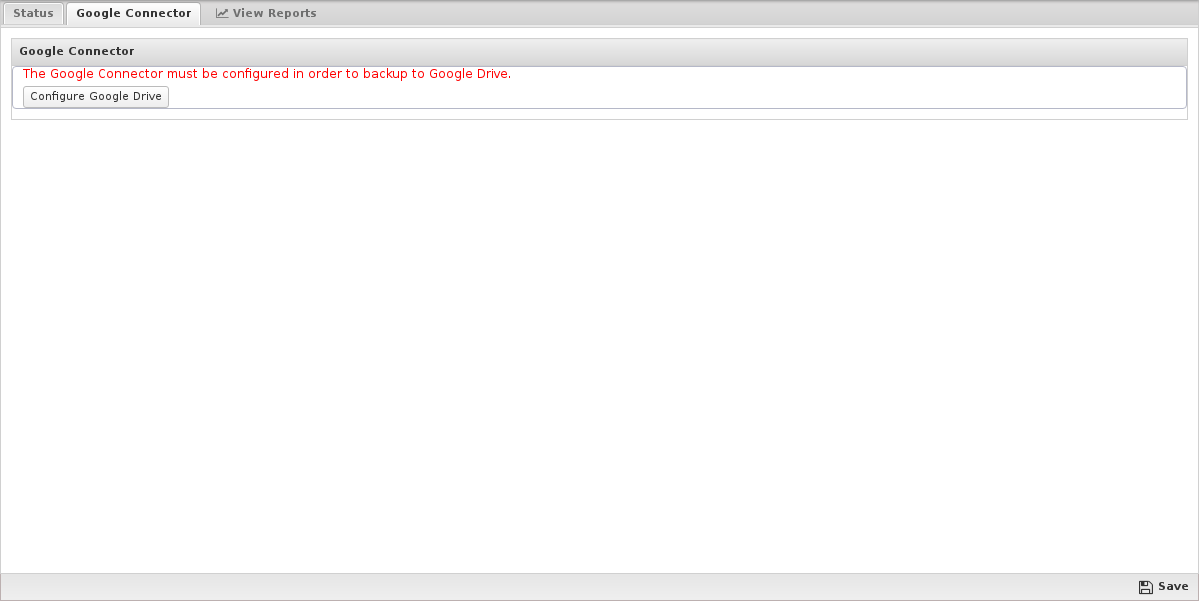This screenshot has height=601, width=1199.
Task: Click the Save button
Action: coord(1163,586)
